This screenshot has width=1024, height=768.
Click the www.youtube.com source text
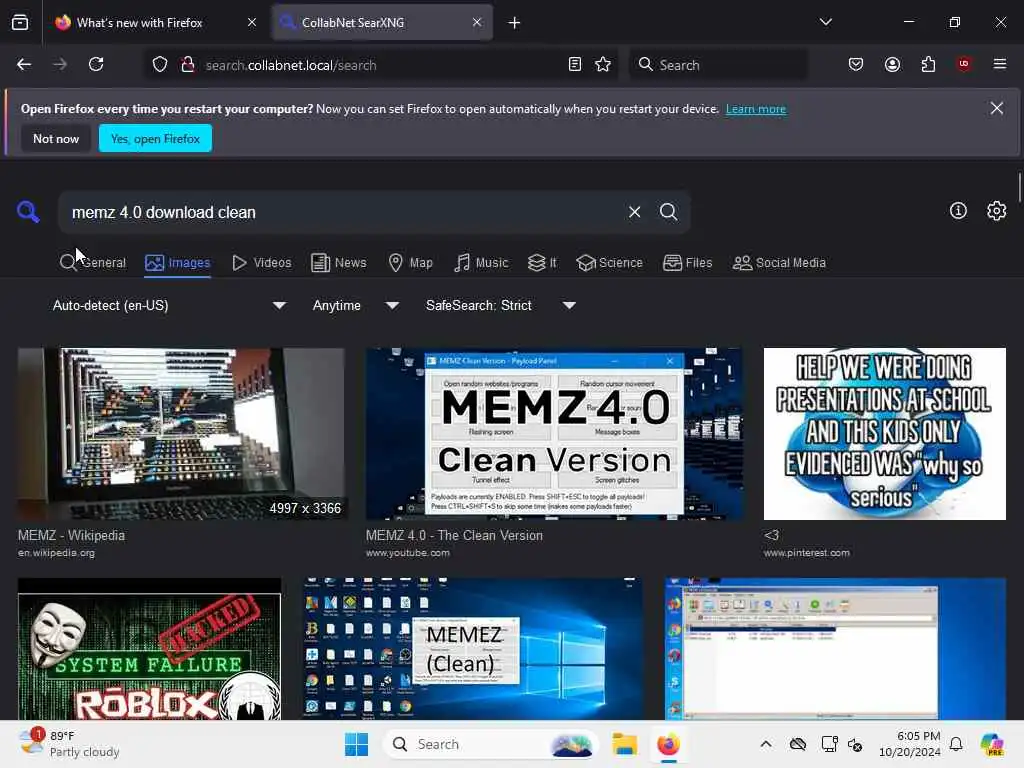[x=408, y=552]
